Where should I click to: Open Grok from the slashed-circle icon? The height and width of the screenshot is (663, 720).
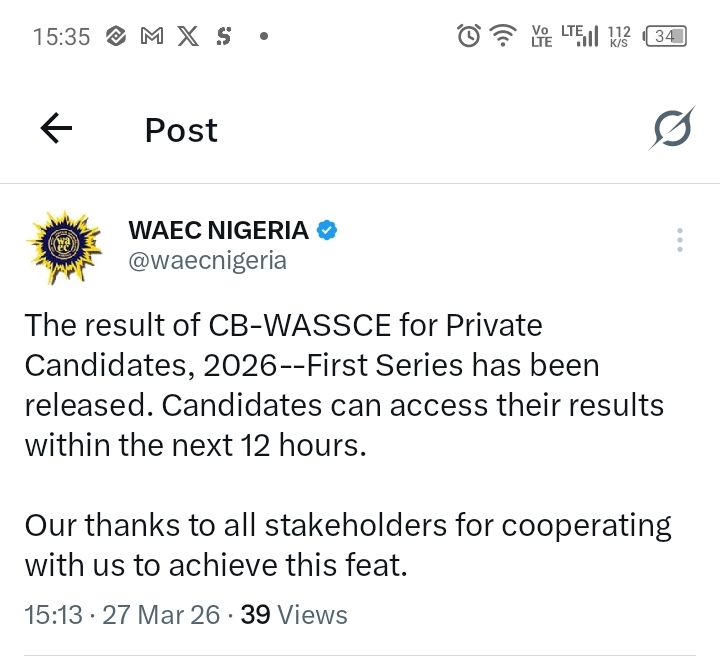(672, 129)
